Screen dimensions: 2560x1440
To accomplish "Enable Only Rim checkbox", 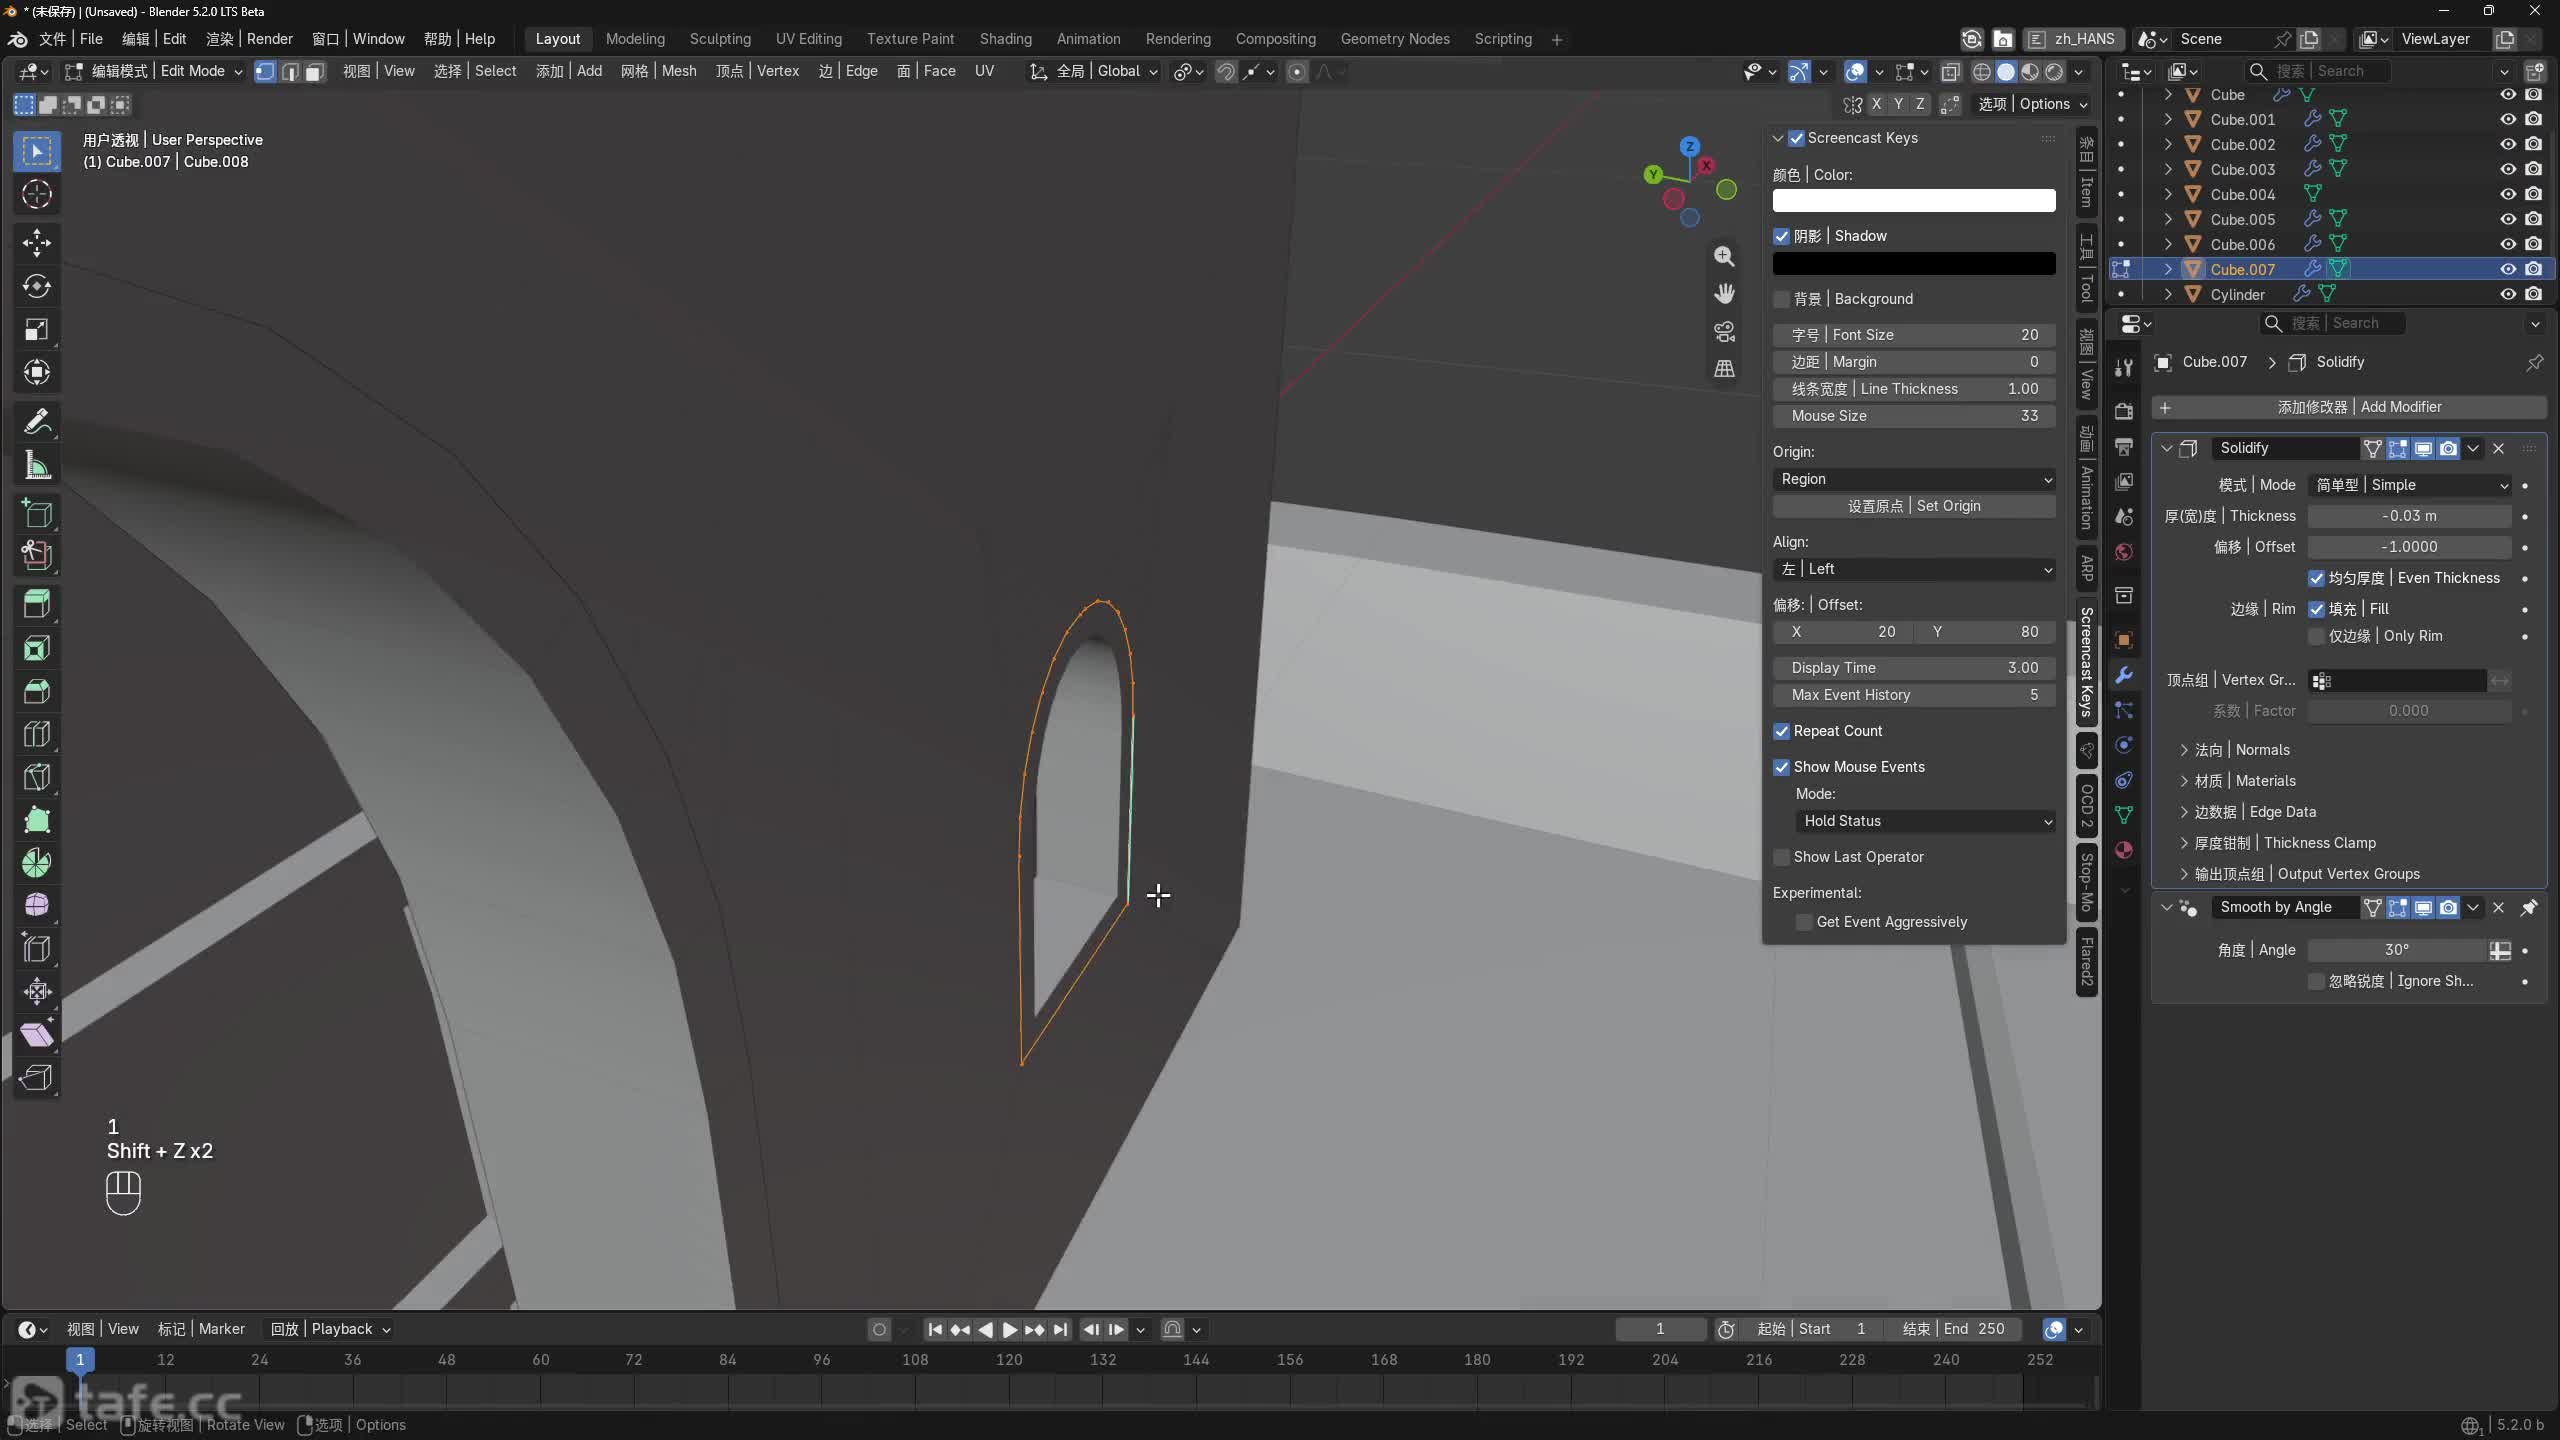I will (x=2316, y=636).
